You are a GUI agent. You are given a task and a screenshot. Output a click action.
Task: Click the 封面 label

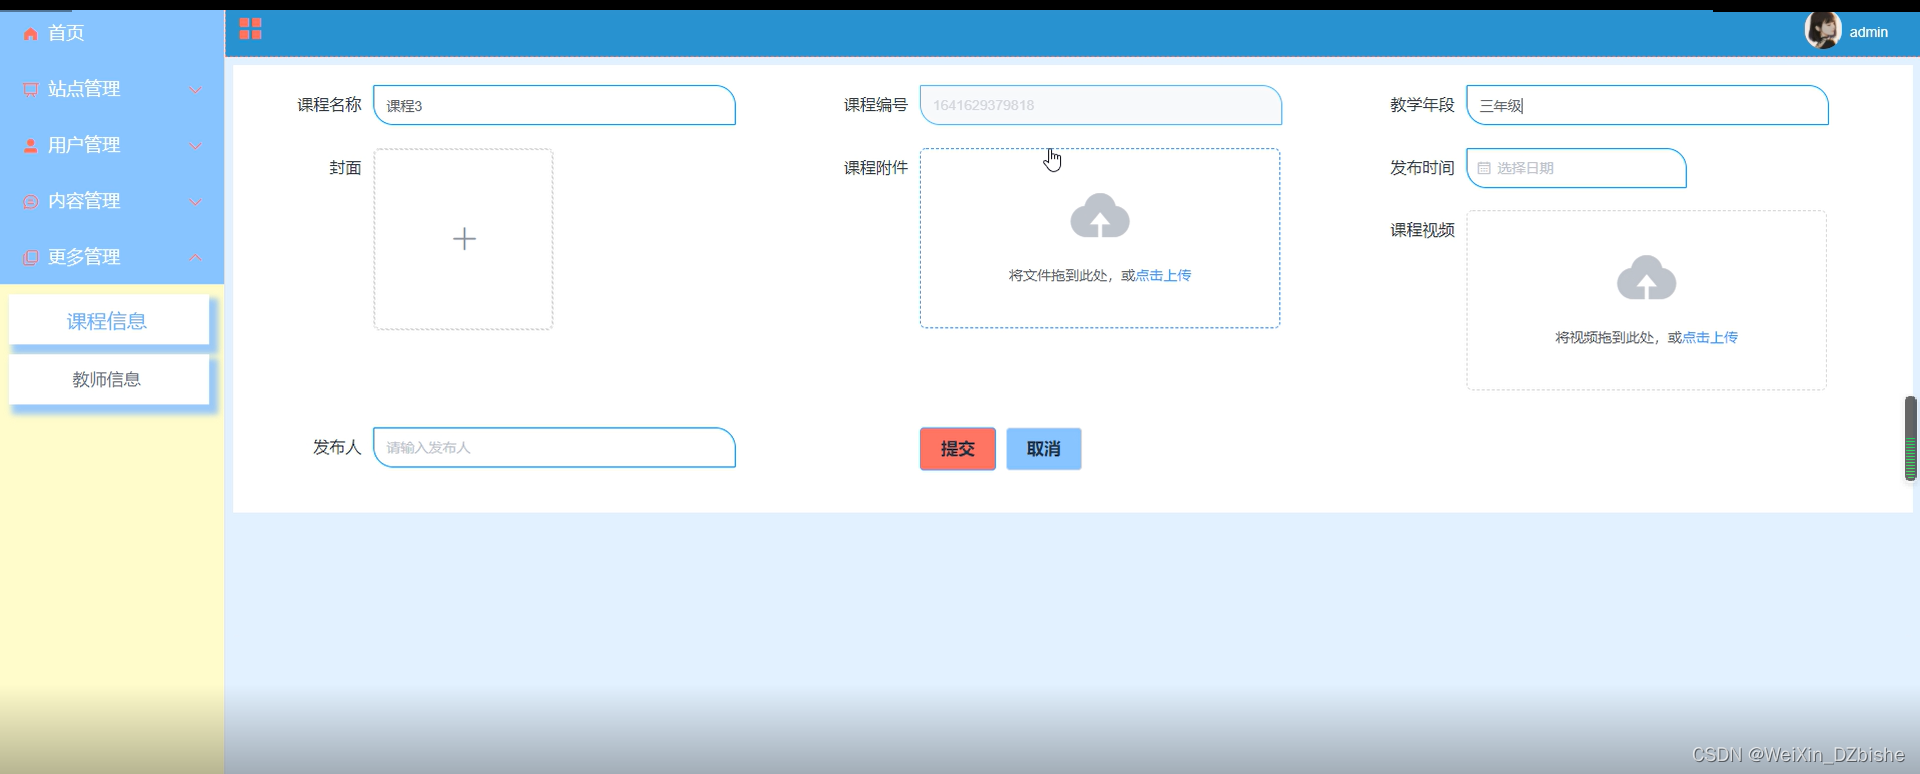[x=345, y=168]
